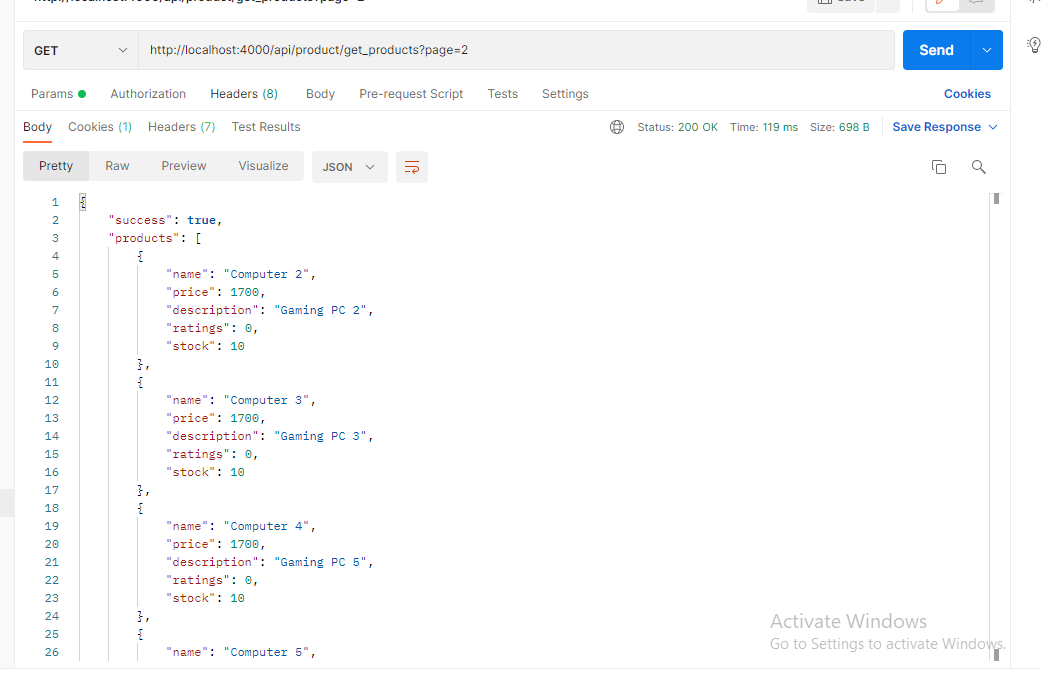Image resolution: width=1041 pixels, height=673 pixels.
Task: Click the "products" key on line 3
Action: (144, 238)
